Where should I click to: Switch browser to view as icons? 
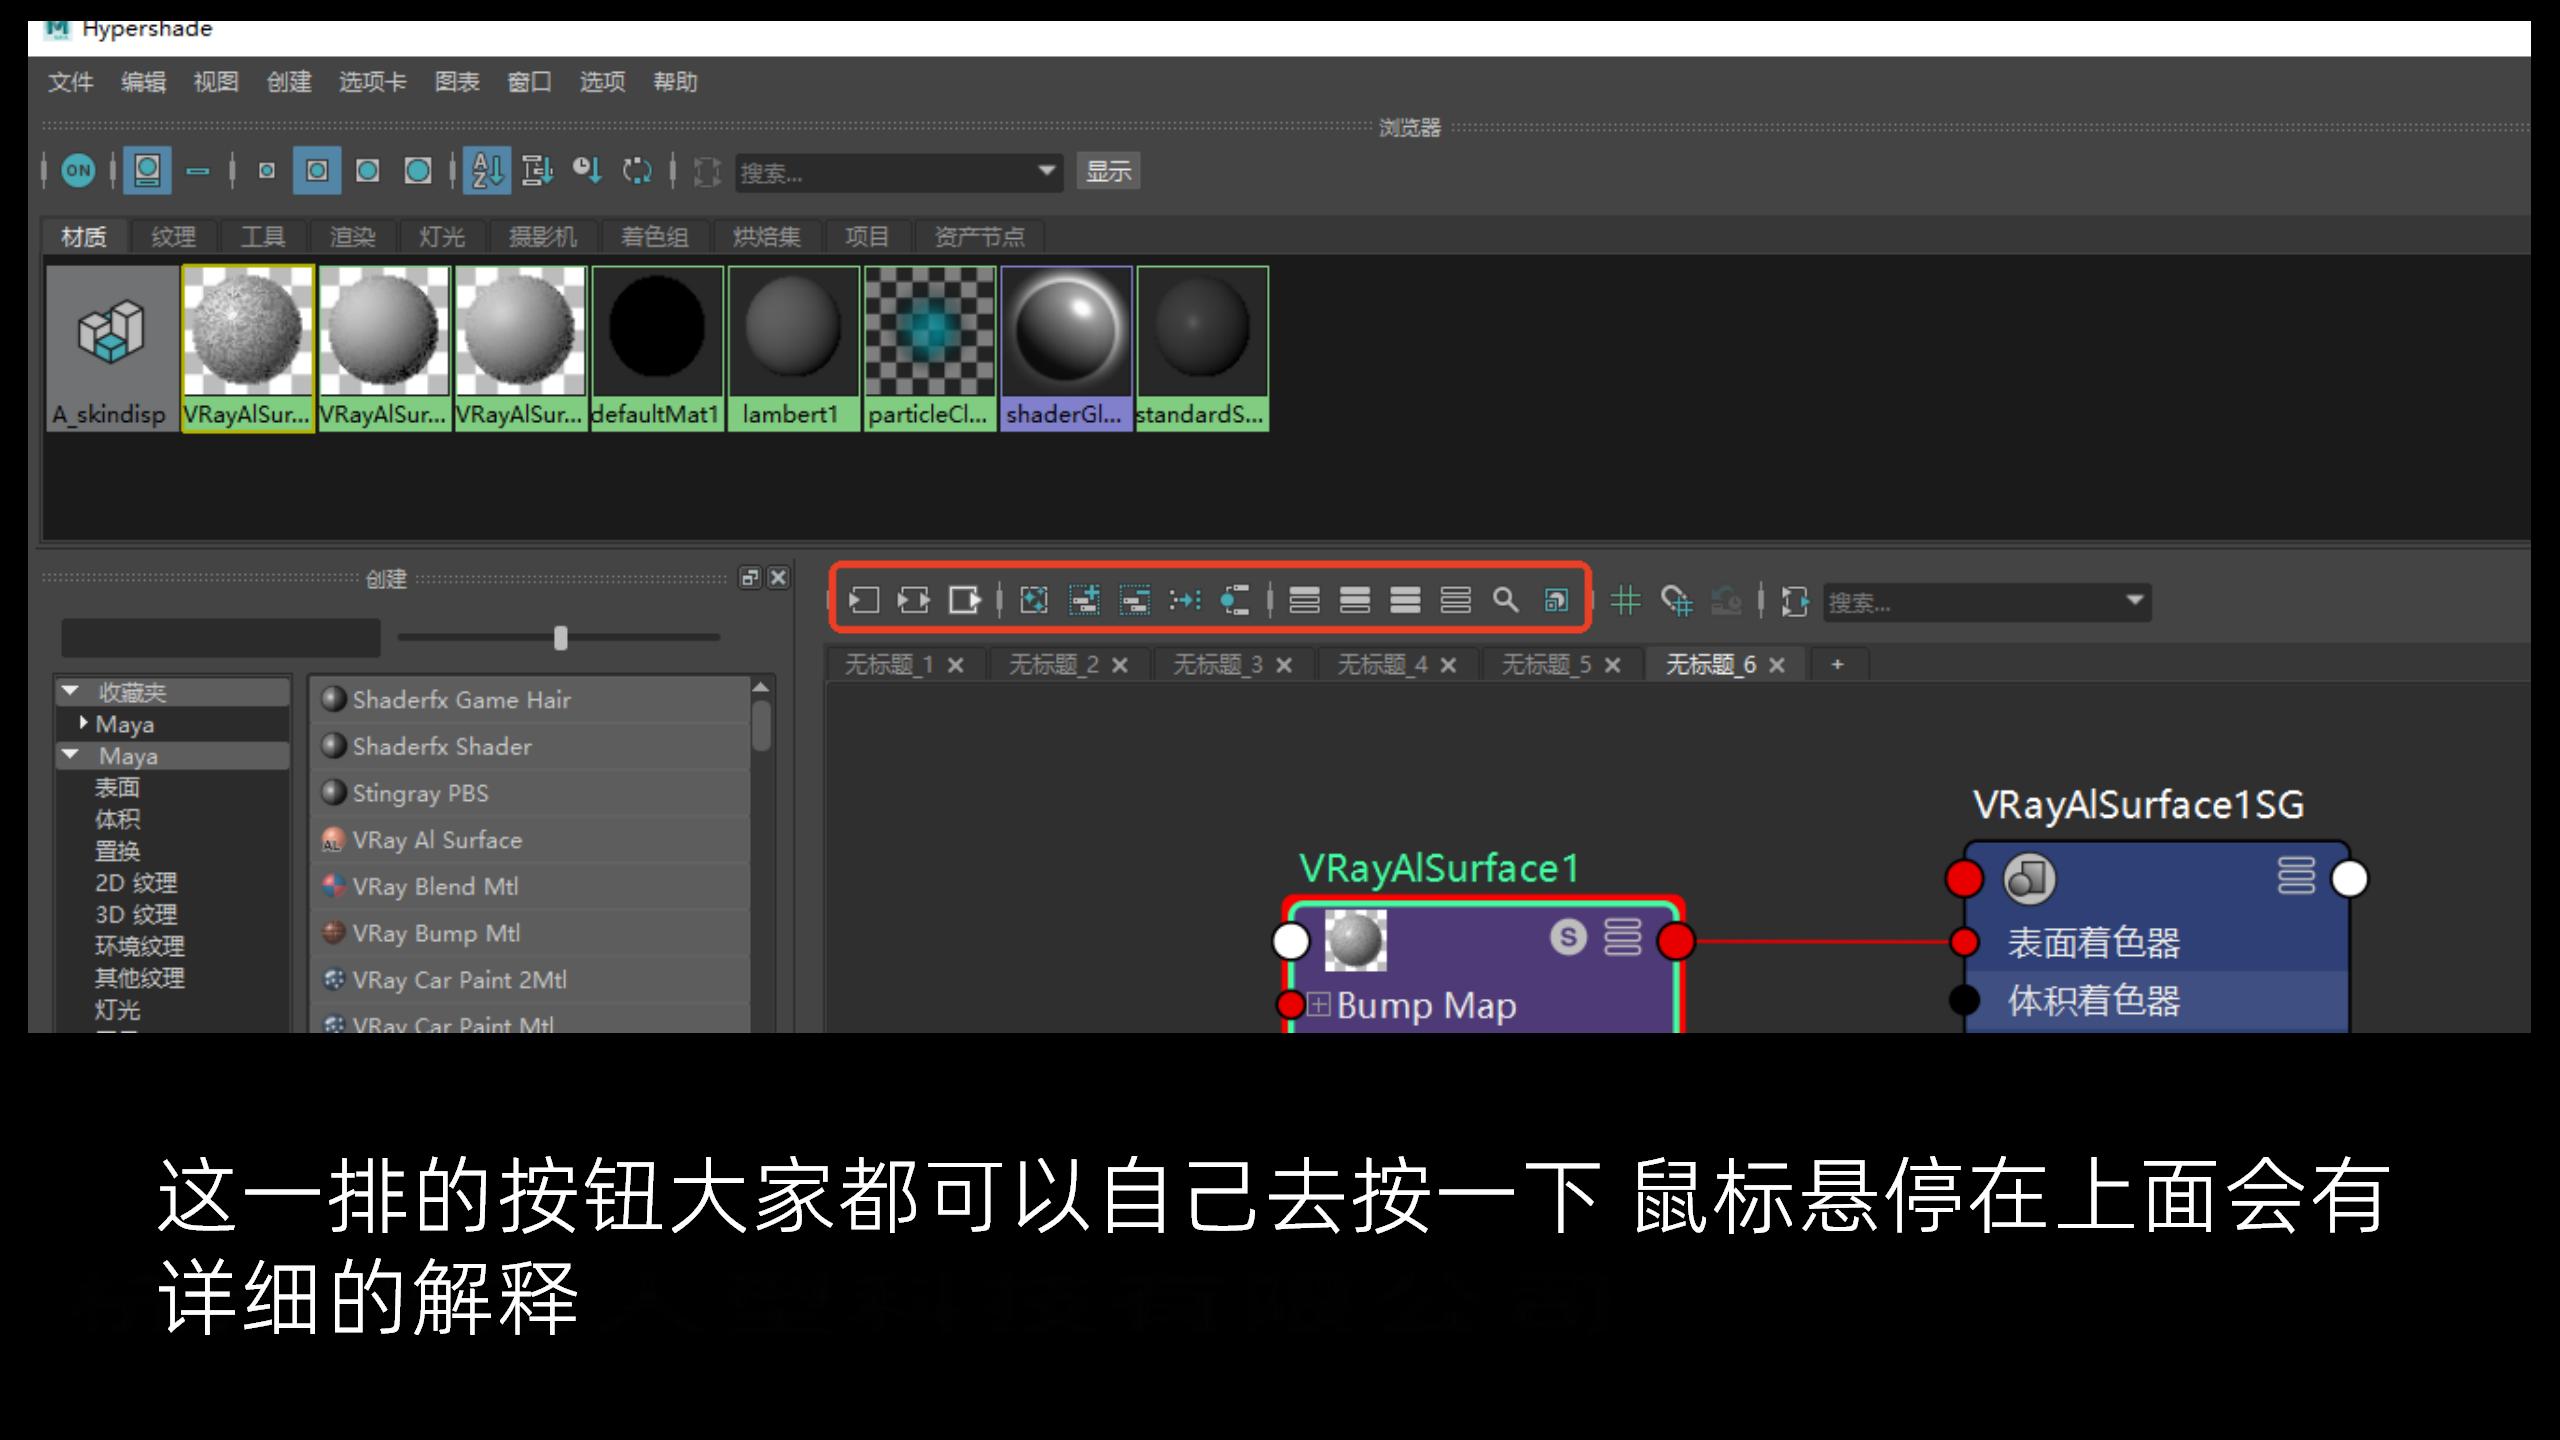coord(147,171)
